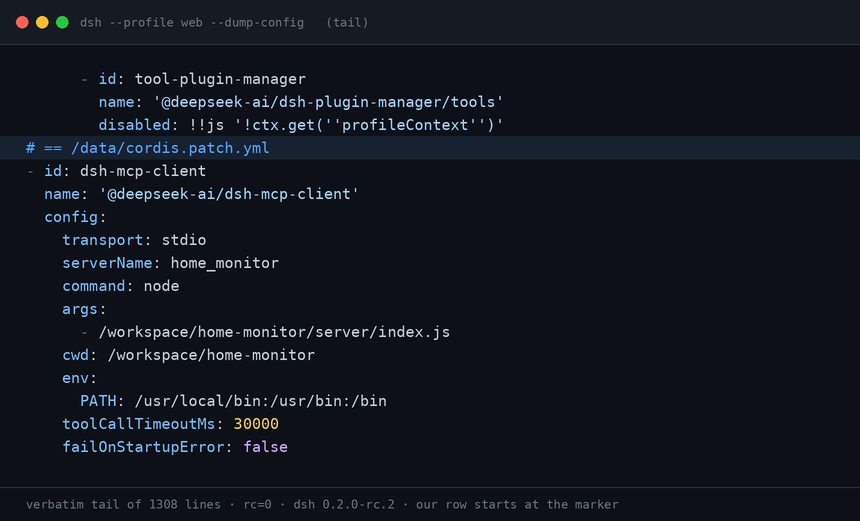Click the 'disabled: !!js' line
The width and height of the screenshot is (860, 521).
(301, 125)
